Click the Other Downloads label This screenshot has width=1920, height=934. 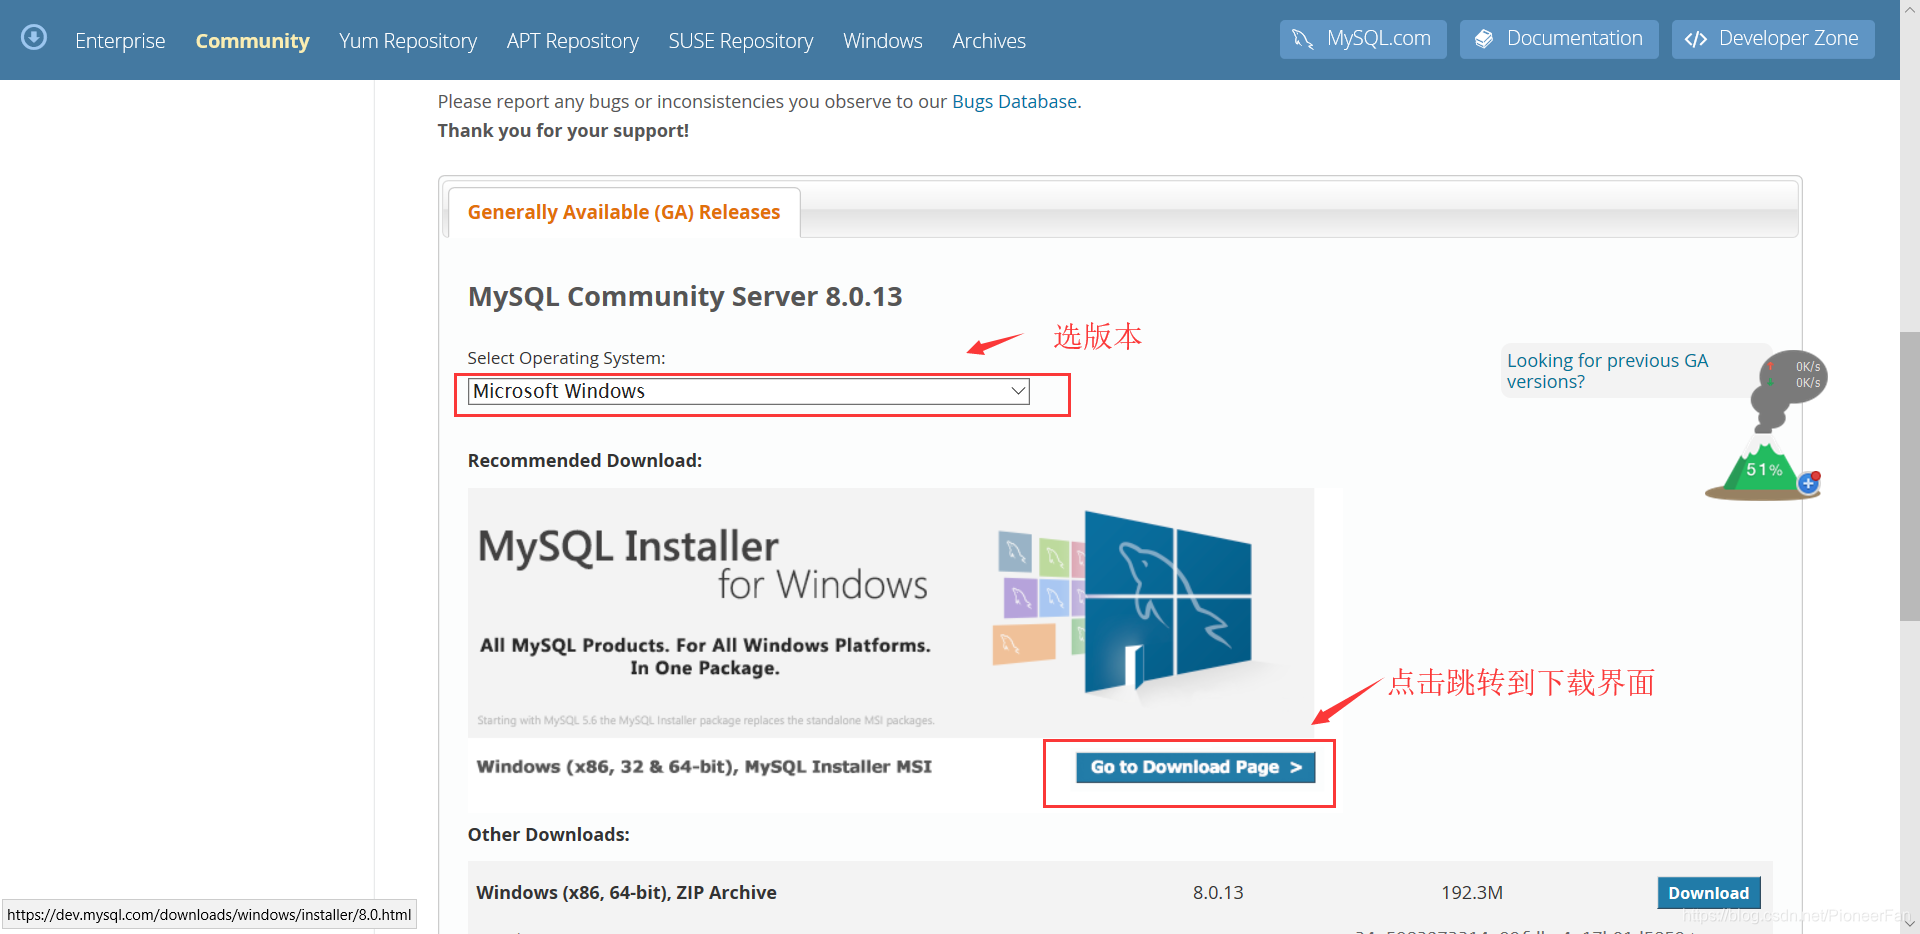tap(549, 835)
